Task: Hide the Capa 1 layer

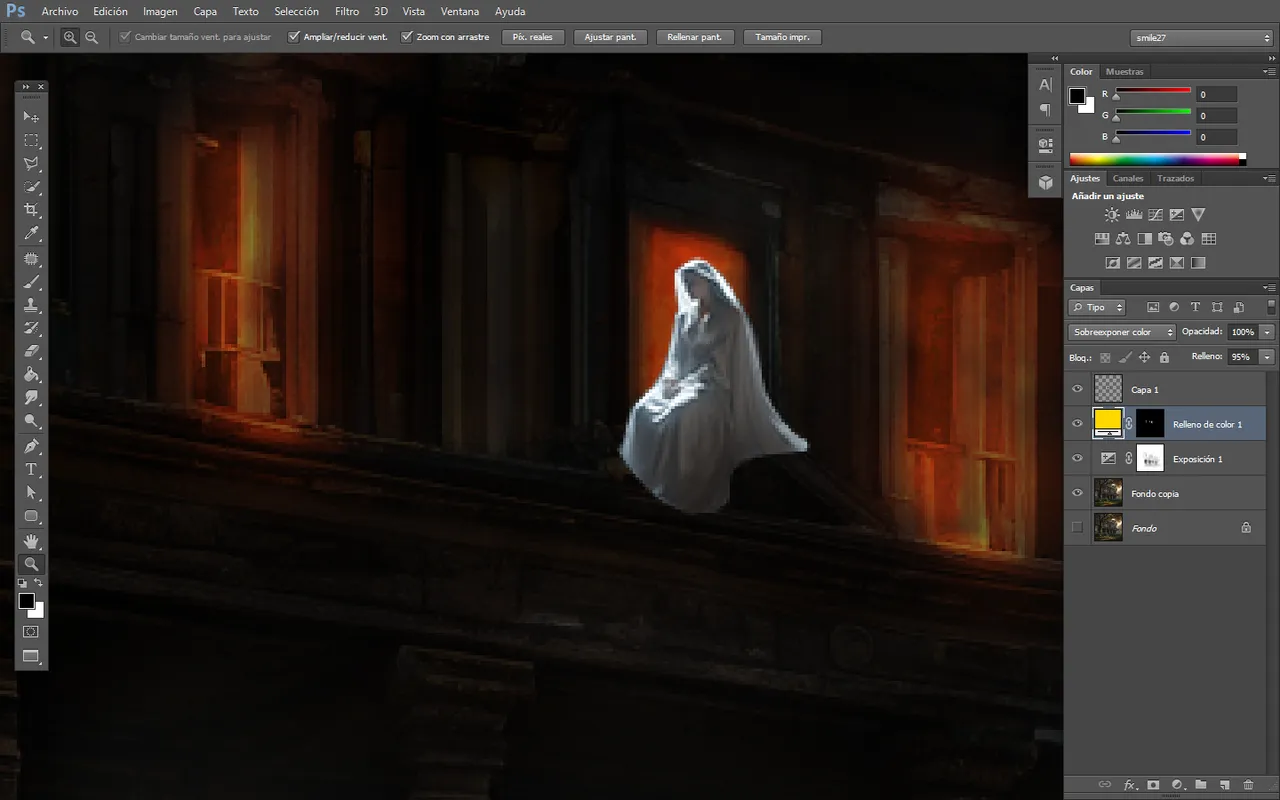Action: click(x=1077, y=389)
